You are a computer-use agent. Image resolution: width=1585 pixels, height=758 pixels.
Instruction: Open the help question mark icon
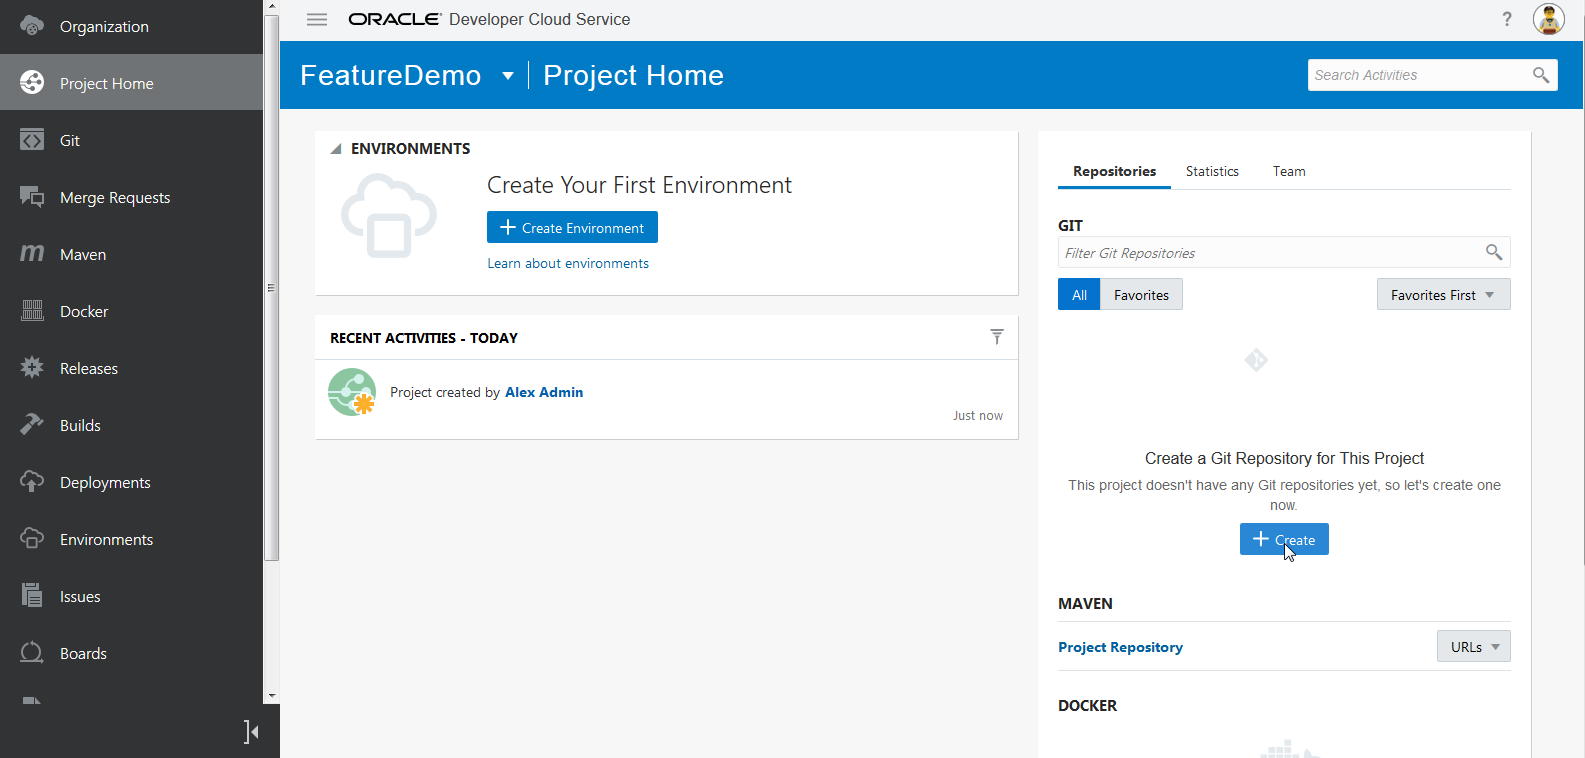tap(1507, 19)
